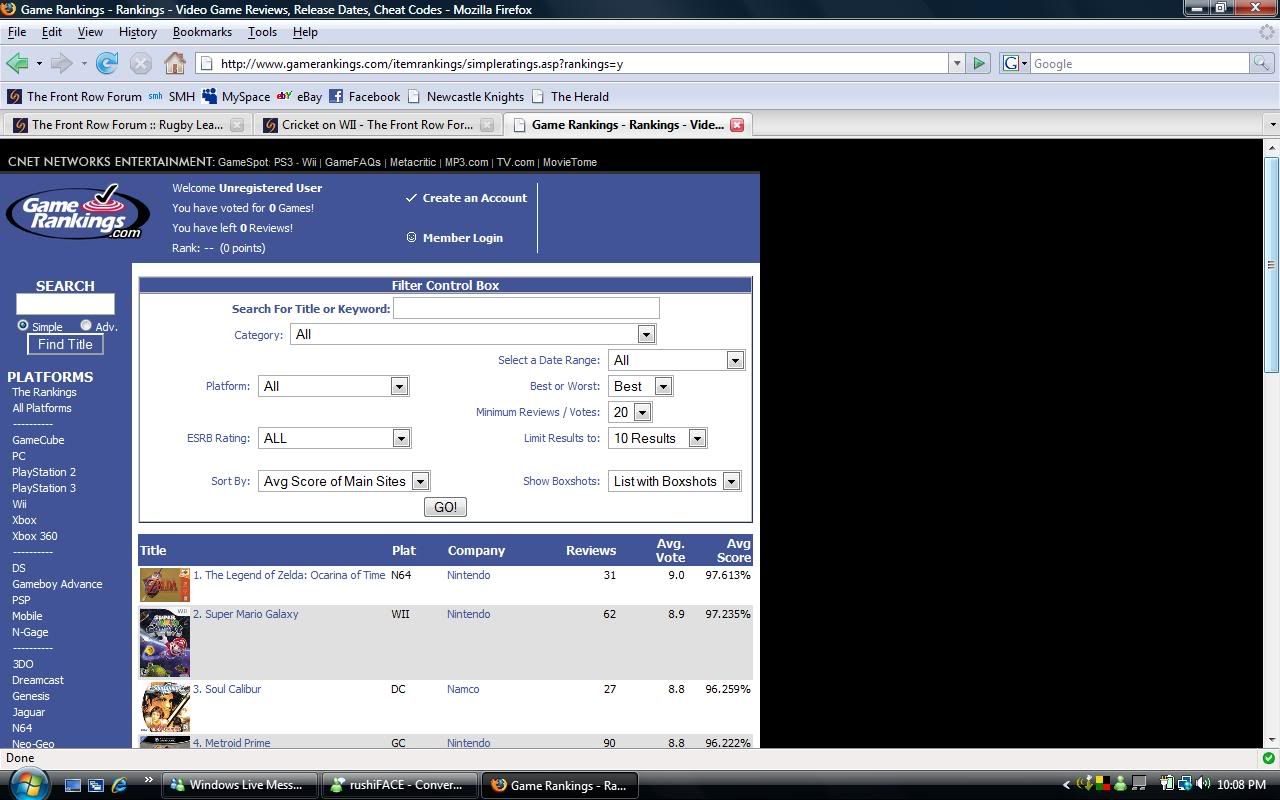Open the Facebook bookmark
Viewport: 1280px width, 800px height.
(x=365, y=97)
